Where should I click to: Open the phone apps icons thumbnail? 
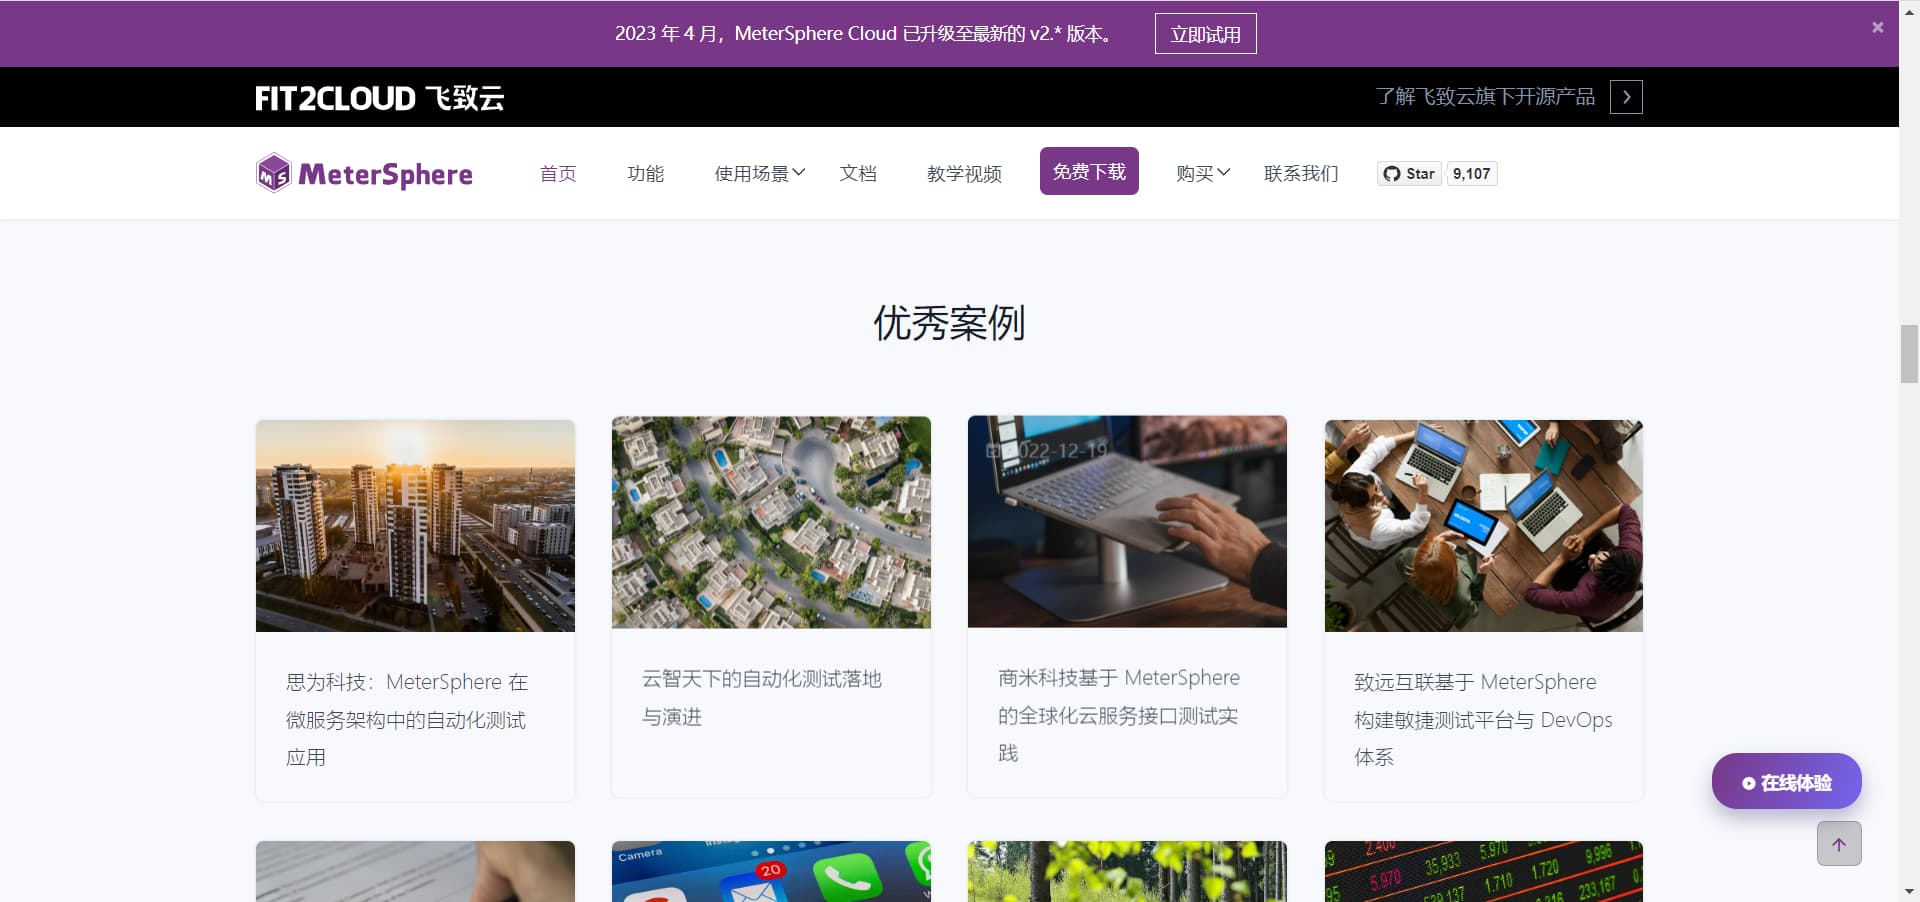(771, 871)
